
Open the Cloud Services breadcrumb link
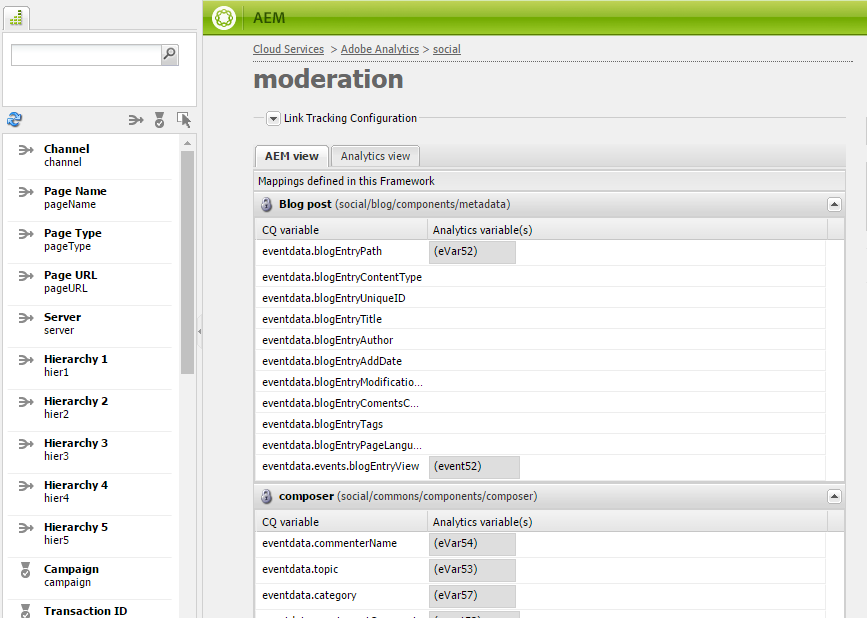pyautogui.click(x=289, y=49)
